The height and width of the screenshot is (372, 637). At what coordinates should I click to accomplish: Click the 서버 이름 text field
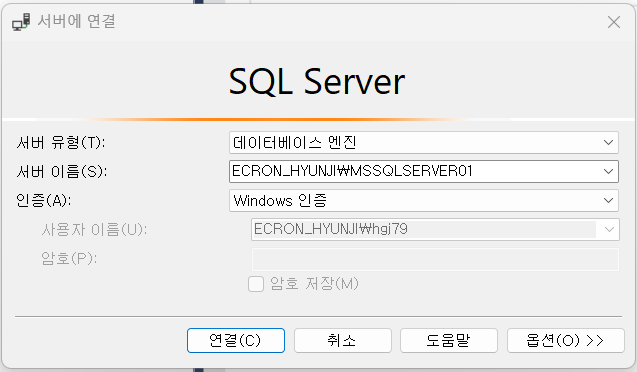(x=424, y=171)
